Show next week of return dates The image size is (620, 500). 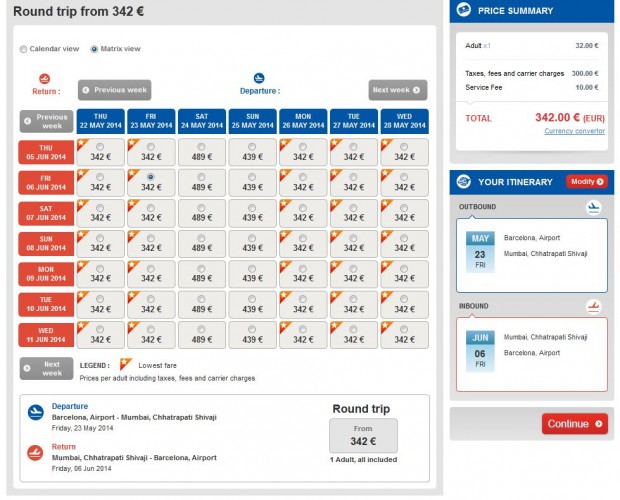click(46, 368)
